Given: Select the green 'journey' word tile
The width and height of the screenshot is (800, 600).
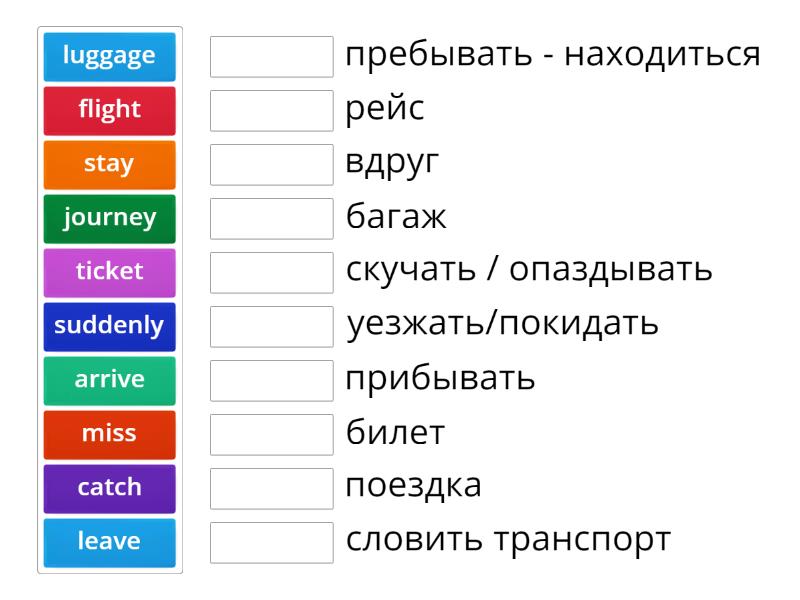Looking at the screenshot, I should point(109,218).
